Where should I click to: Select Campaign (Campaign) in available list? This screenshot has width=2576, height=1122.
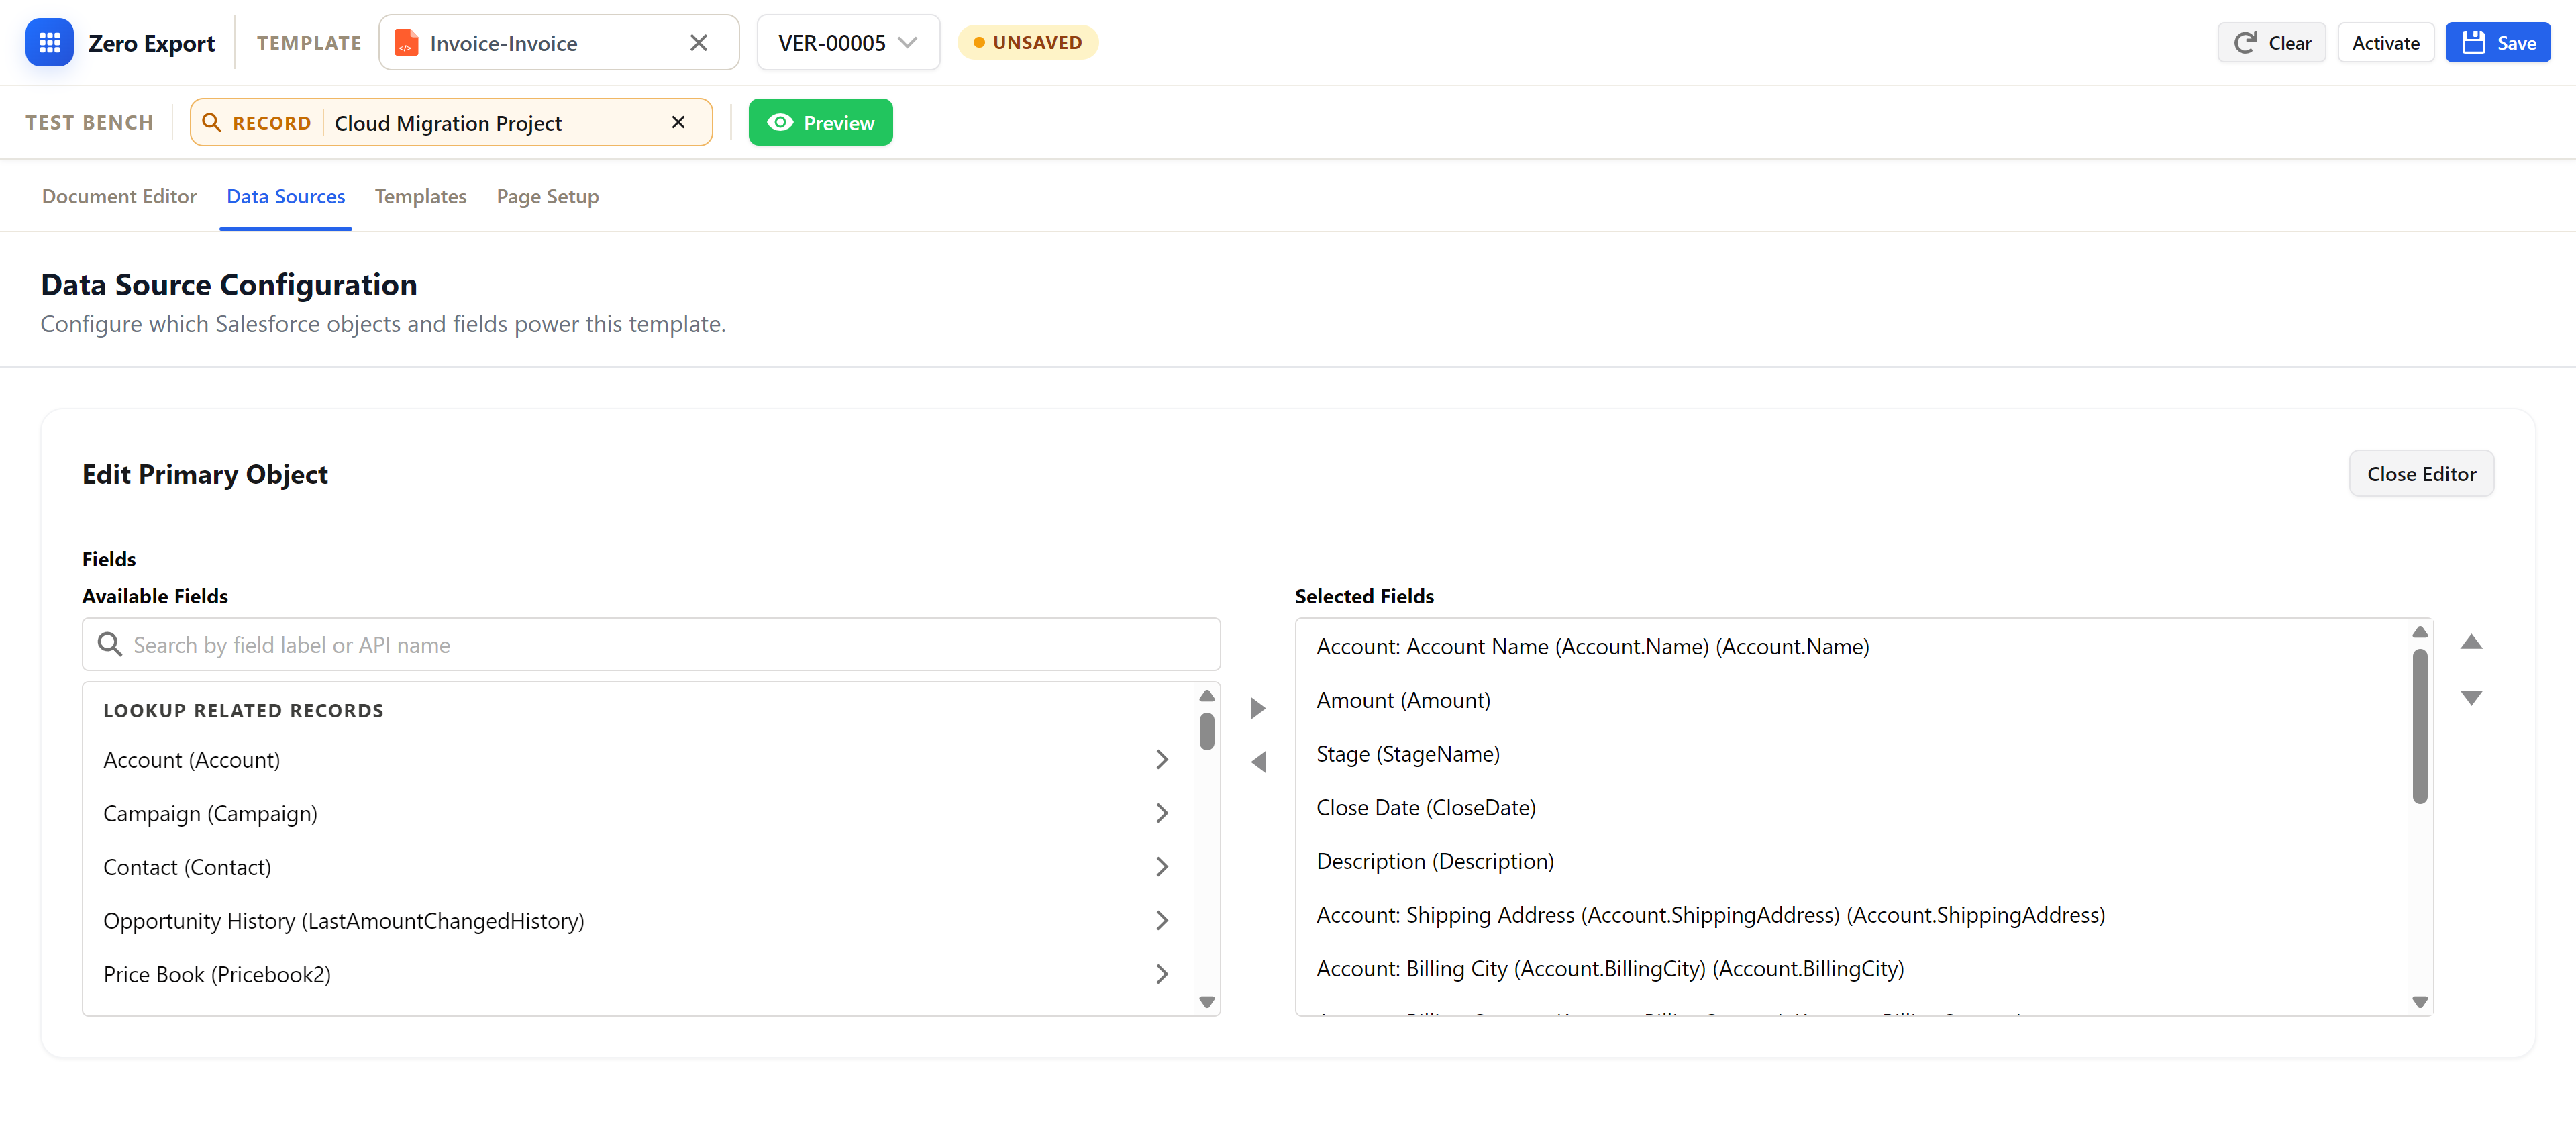638,814
